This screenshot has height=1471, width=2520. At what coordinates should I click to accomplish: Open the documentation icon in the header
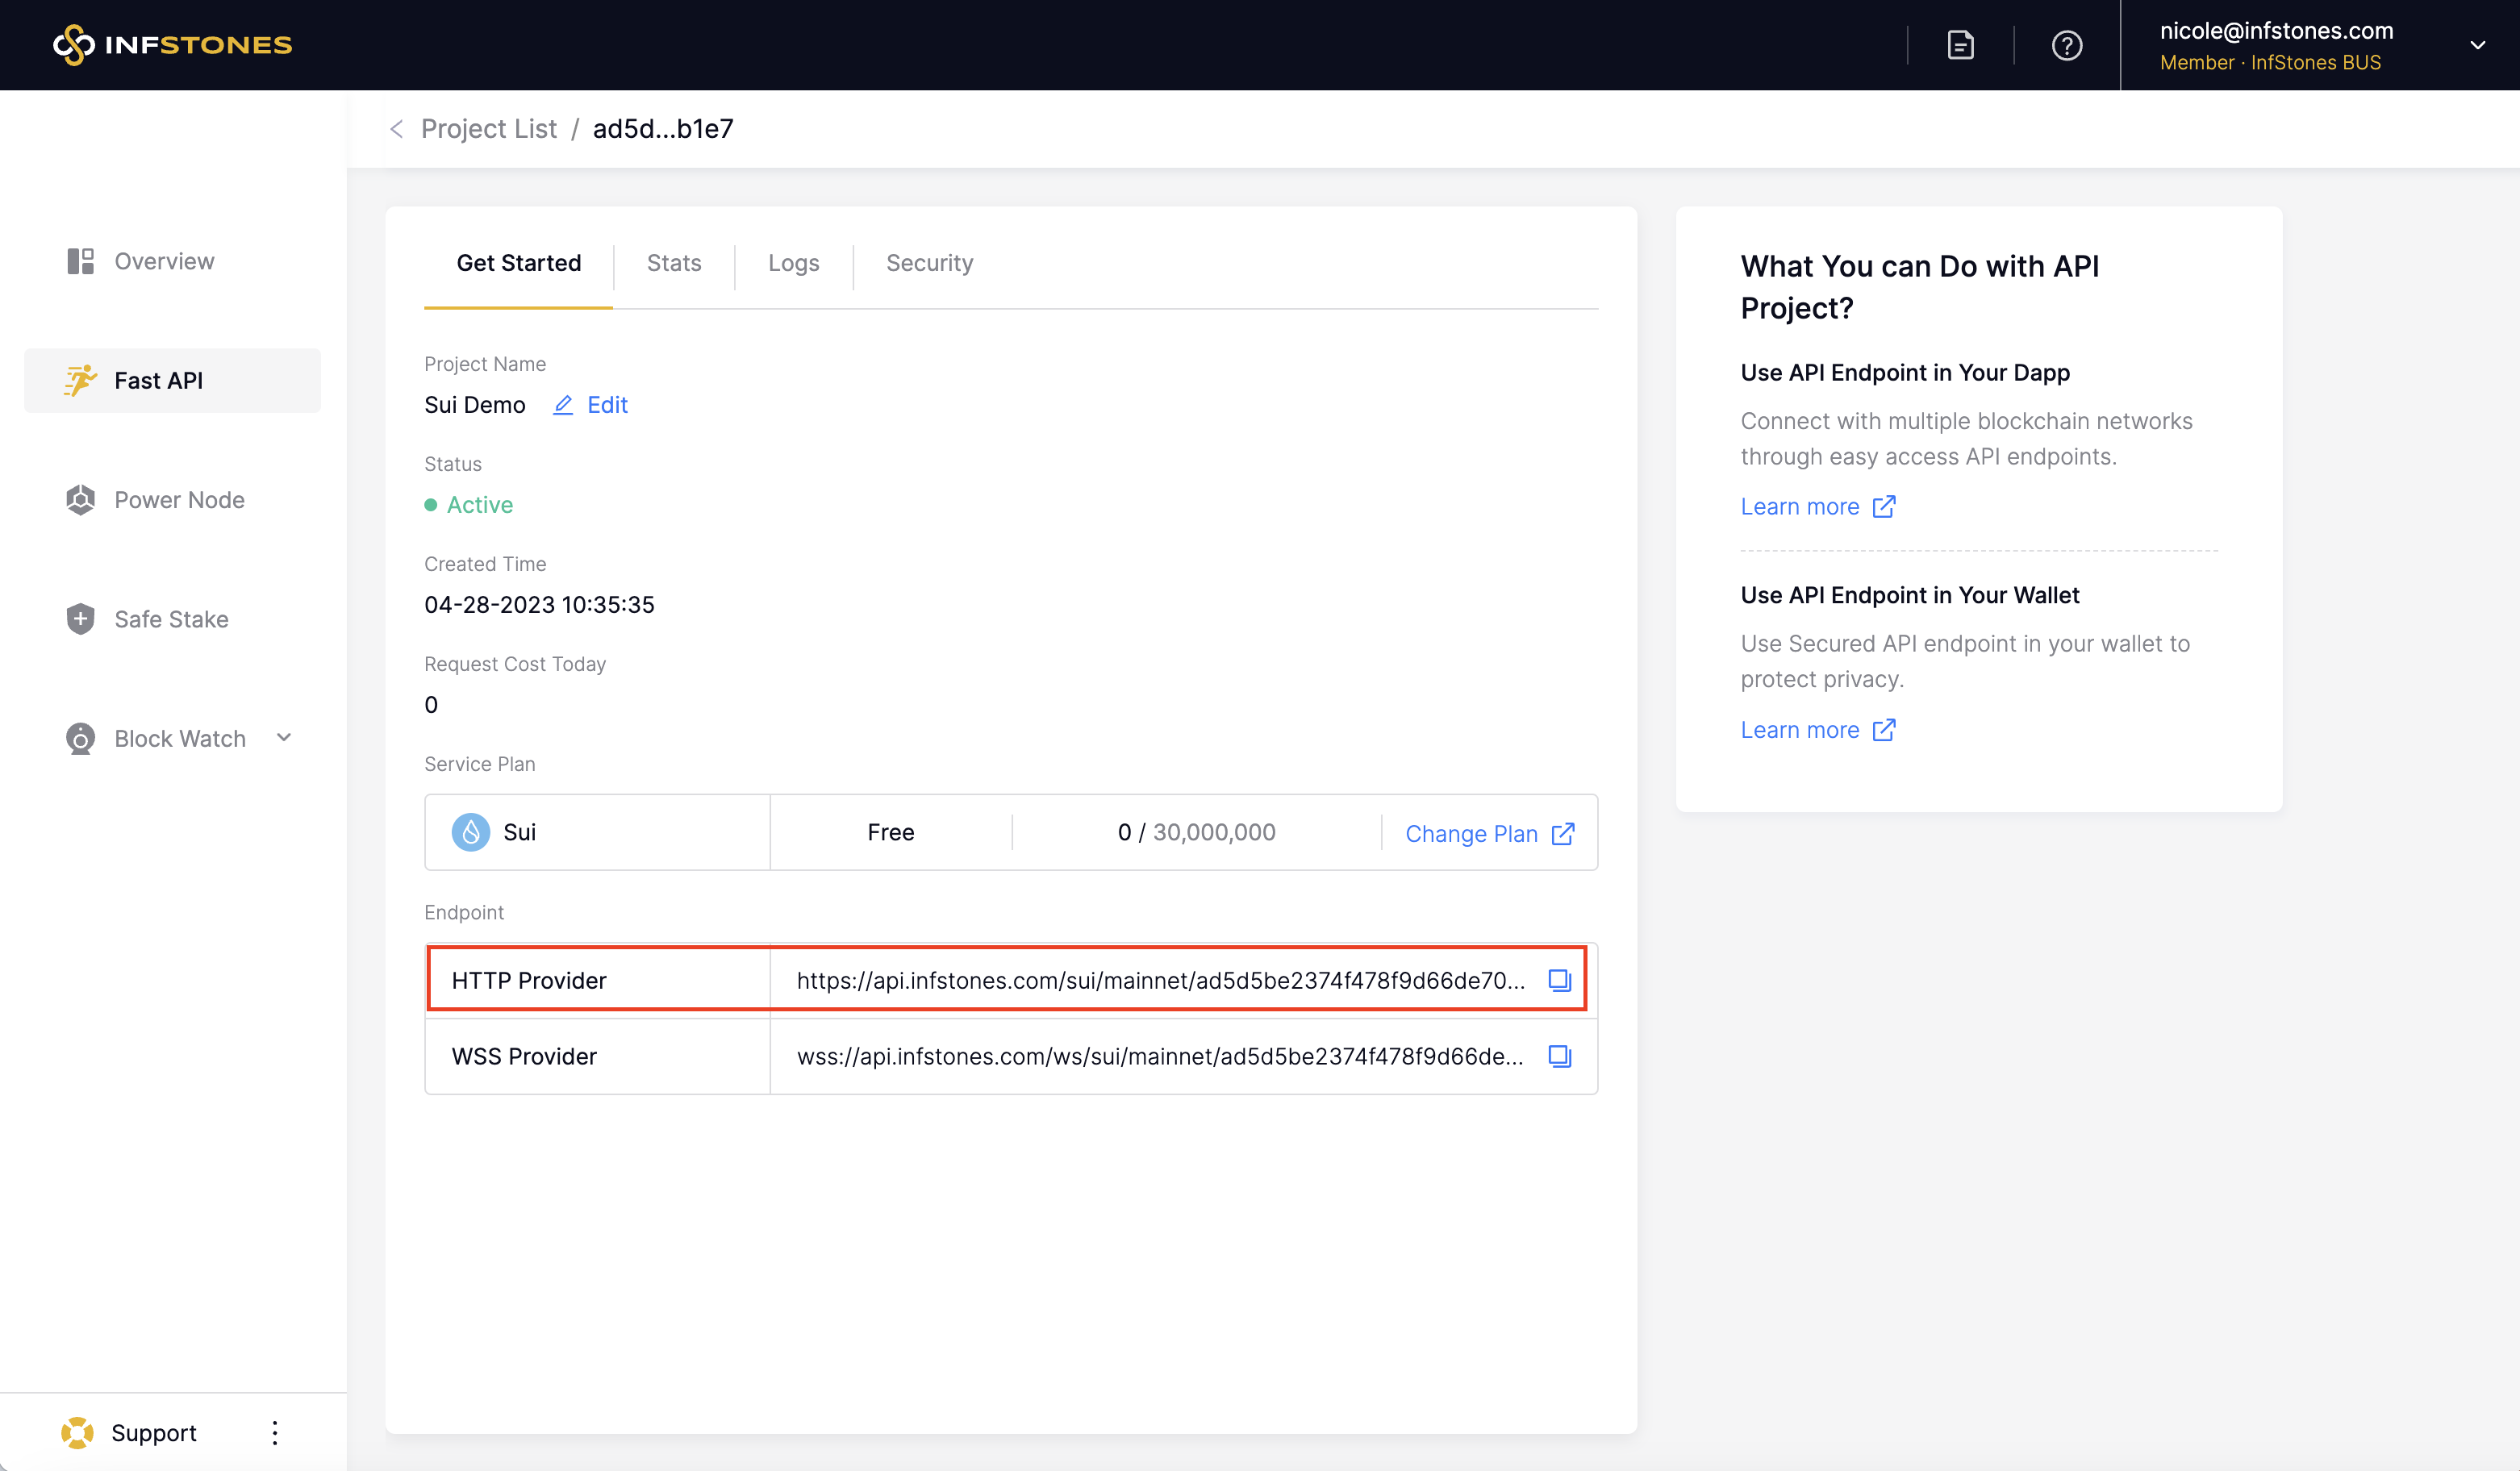click(1960, 45)
